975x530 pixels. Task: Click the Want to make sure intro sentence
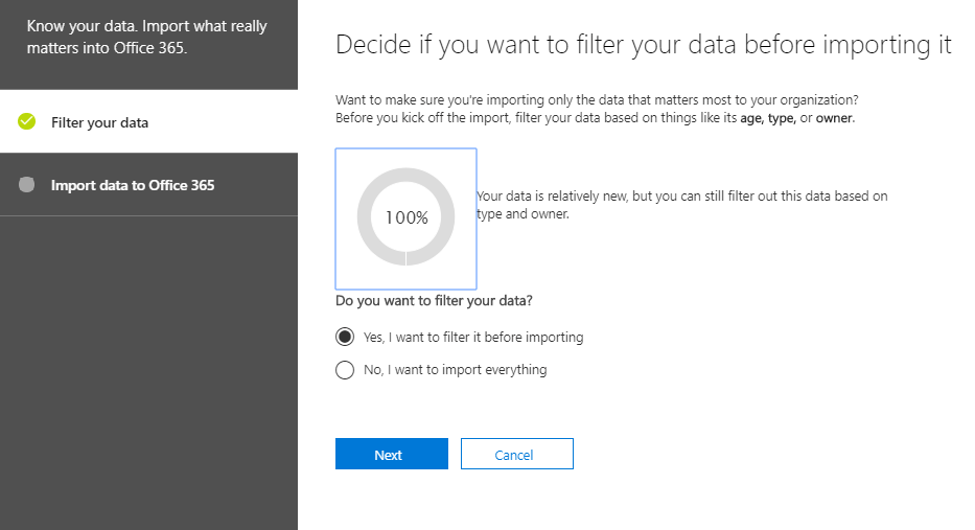tap(597, 100)
